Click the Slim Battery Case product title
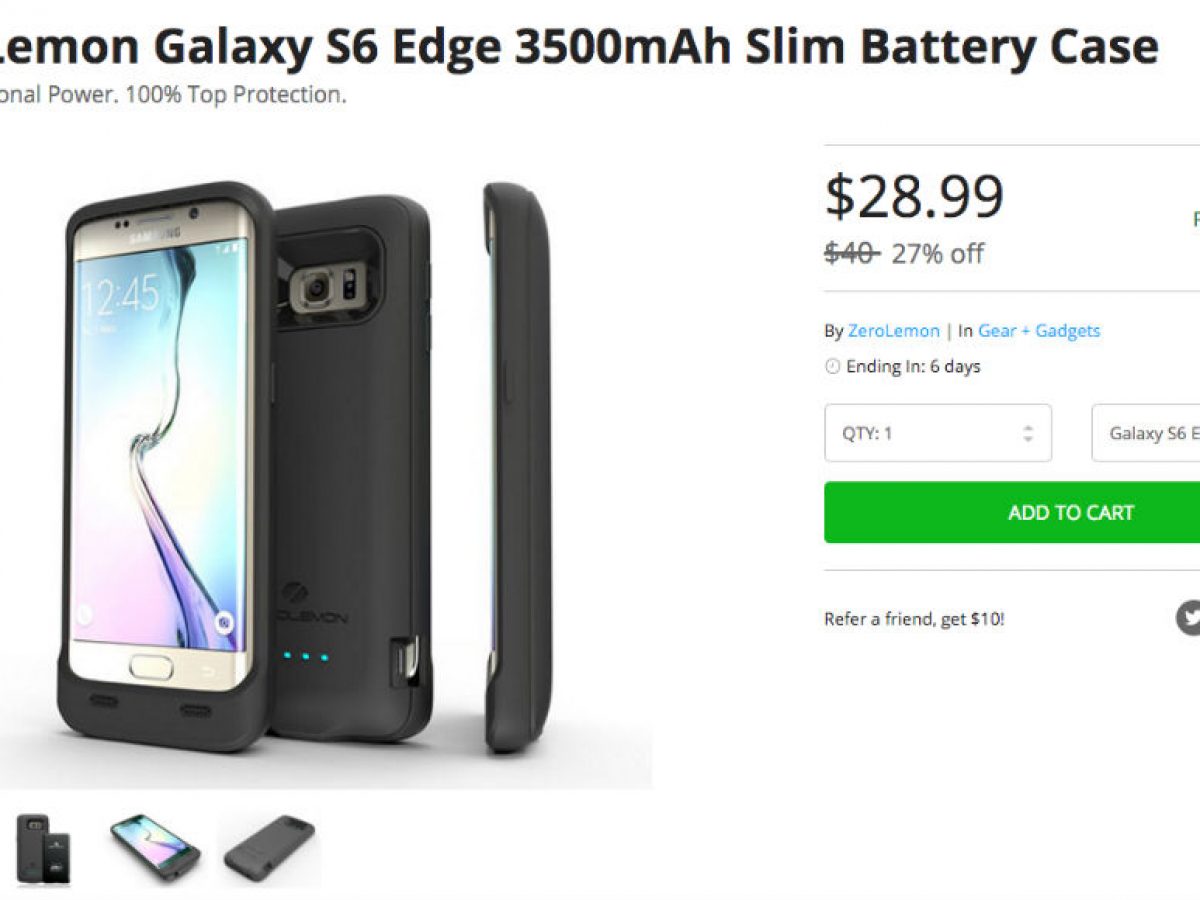The height and width of the screenshot is (900, 1200). coord(579,46)
